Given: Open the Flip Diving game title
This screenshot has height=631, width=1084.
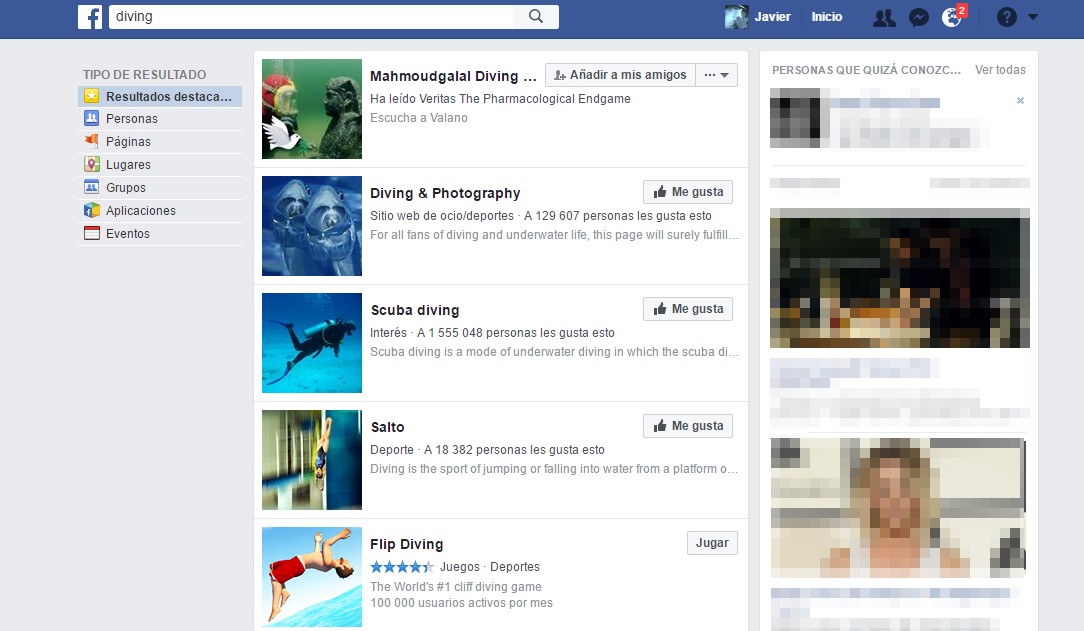Looking at the screenshot, I should tap(406, 545).
